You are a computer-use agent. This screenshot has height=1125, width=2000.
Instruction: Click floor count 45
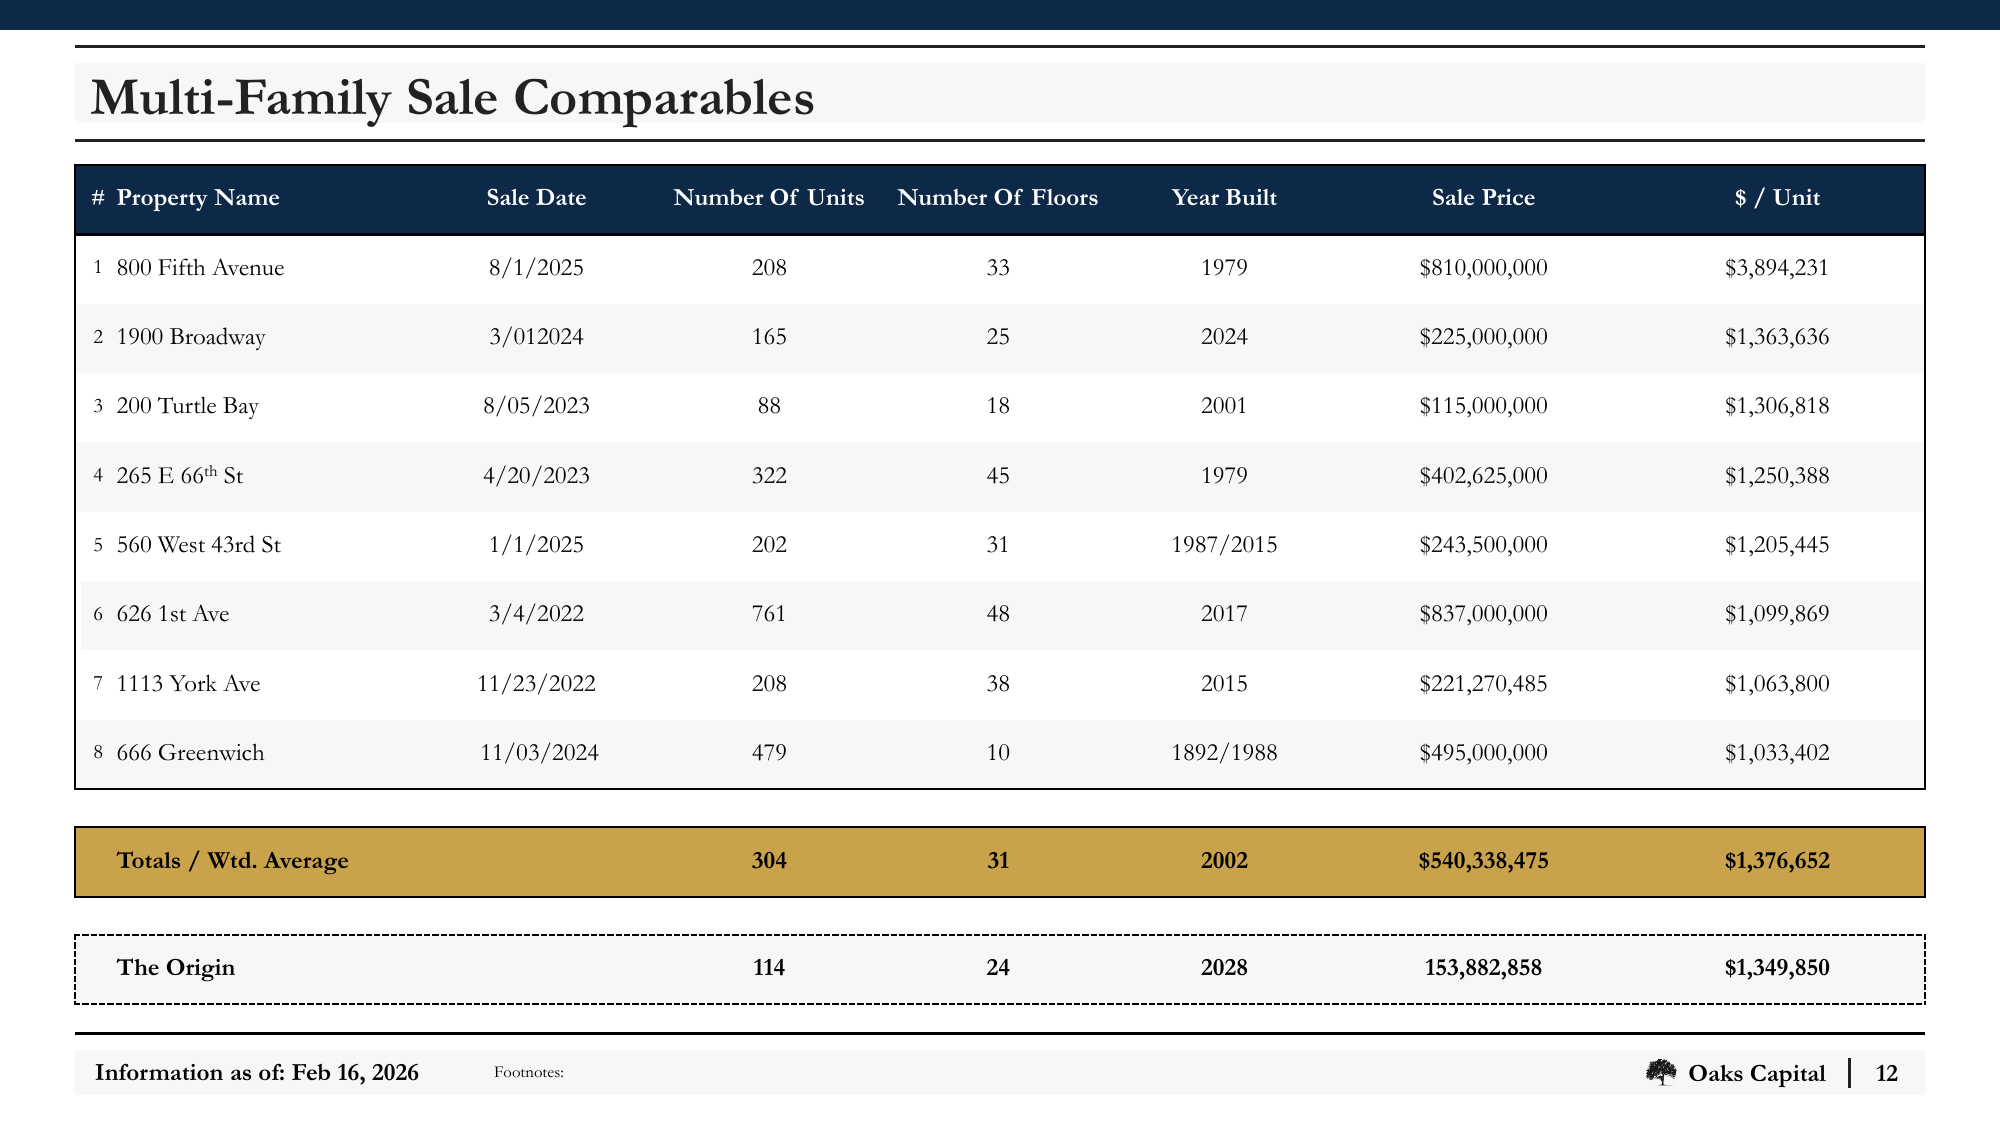pyautogui.click(x=998, y=475)
